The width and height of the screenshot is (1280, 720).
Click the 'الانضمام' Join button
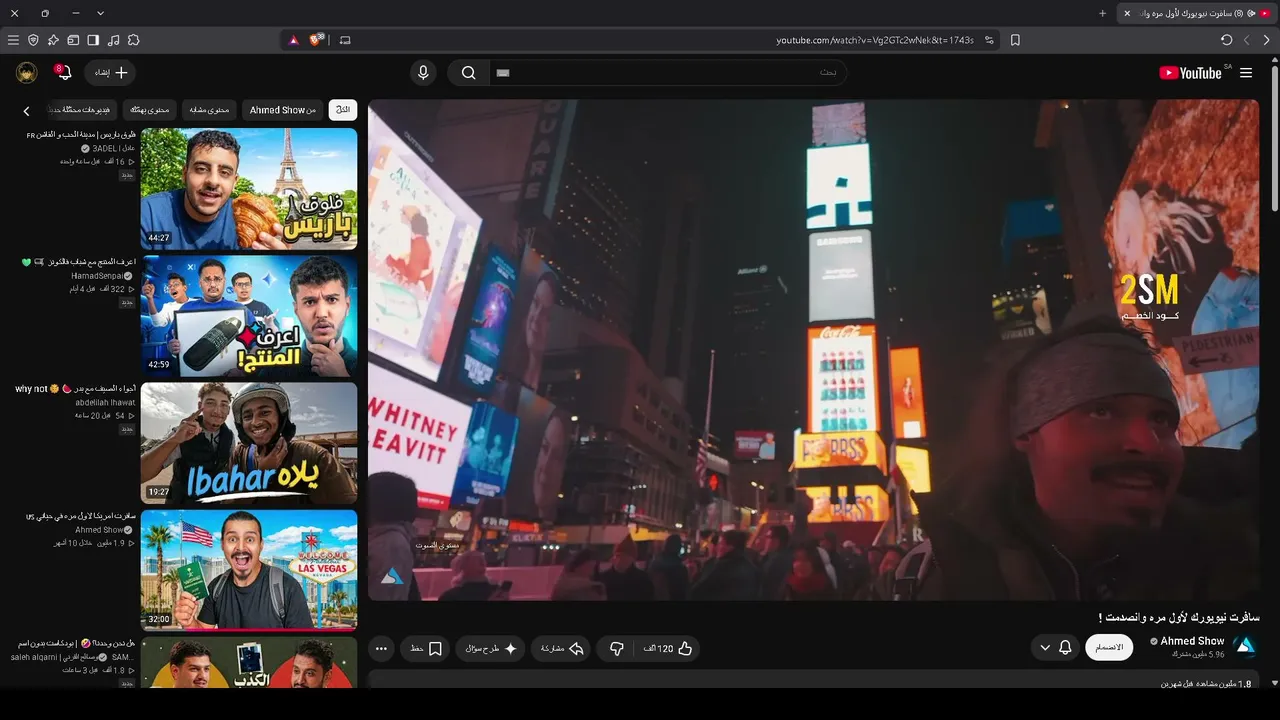[x=1109, y=648]
